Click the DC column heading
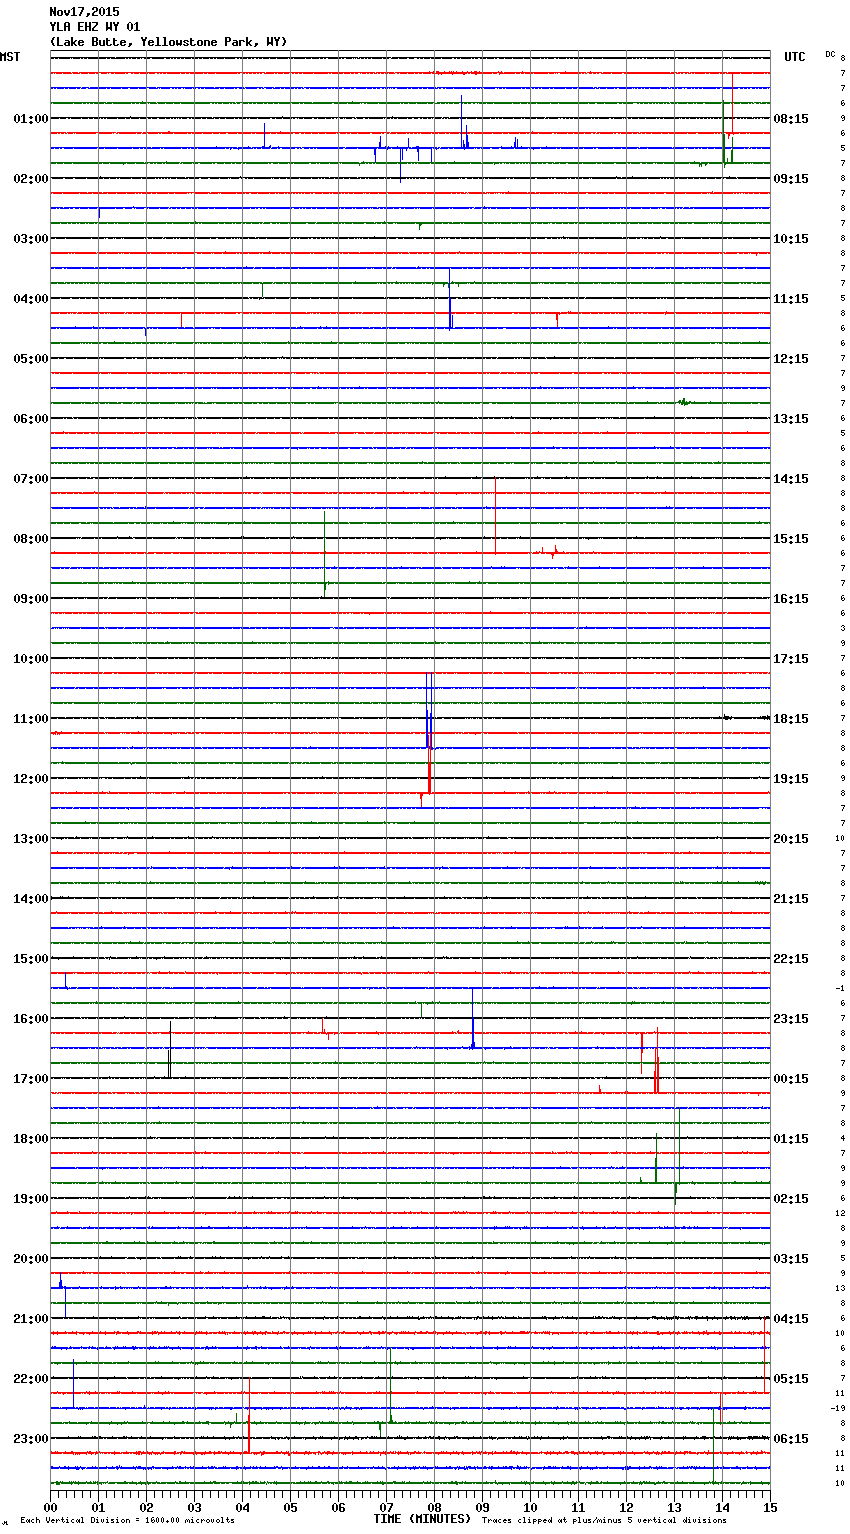Screen dimensions: 850x1534 click(x=830, y=54)
